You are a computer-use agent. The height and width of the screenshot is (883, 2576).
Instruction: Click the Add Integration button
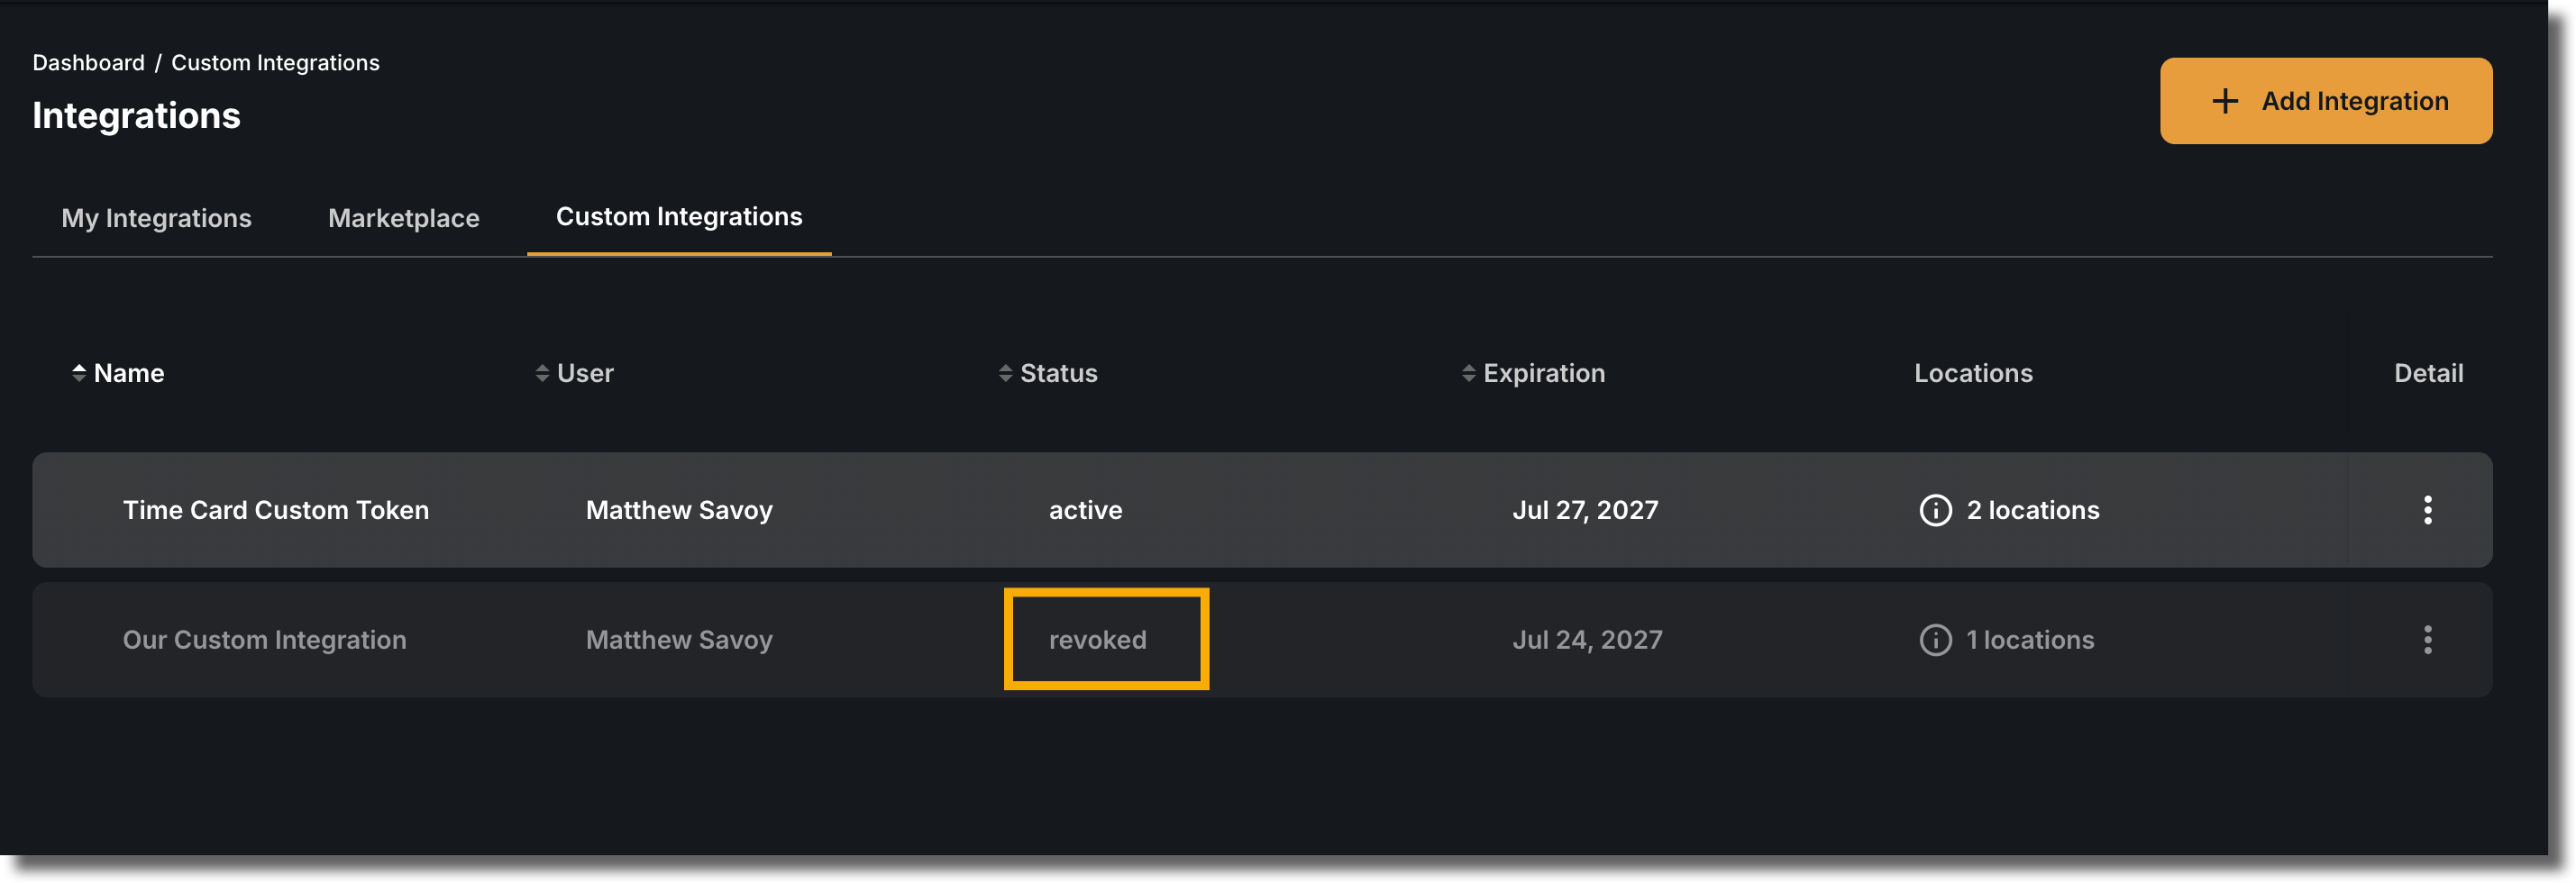tap(2325, 101)
